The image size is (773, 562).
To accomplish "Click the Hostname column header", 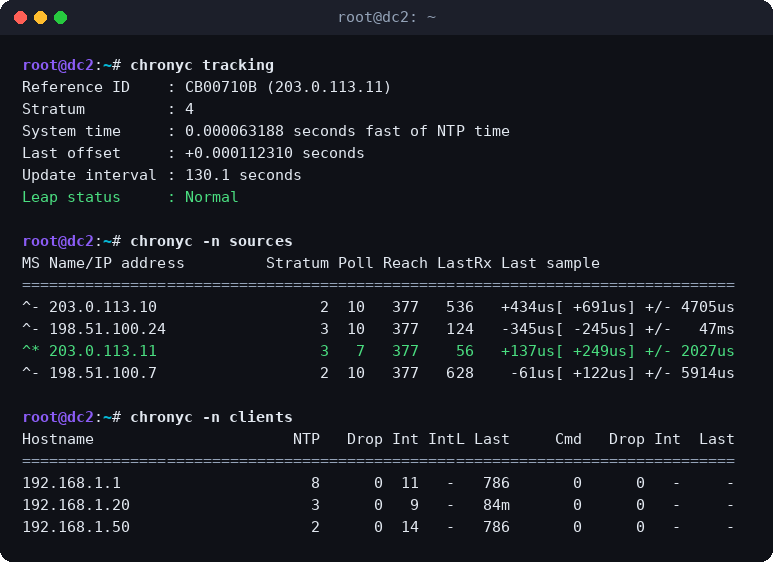I will pos(58,439).
